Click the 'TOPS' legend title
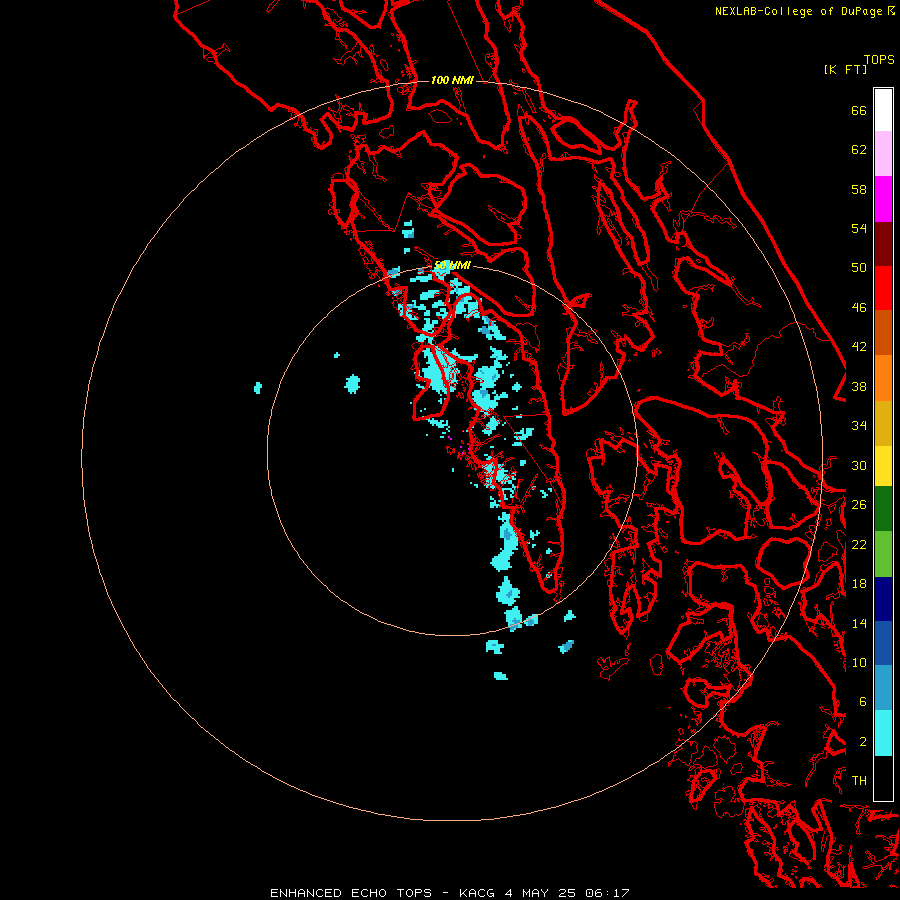This screenshot has height=900, width=900. (879, 60)
